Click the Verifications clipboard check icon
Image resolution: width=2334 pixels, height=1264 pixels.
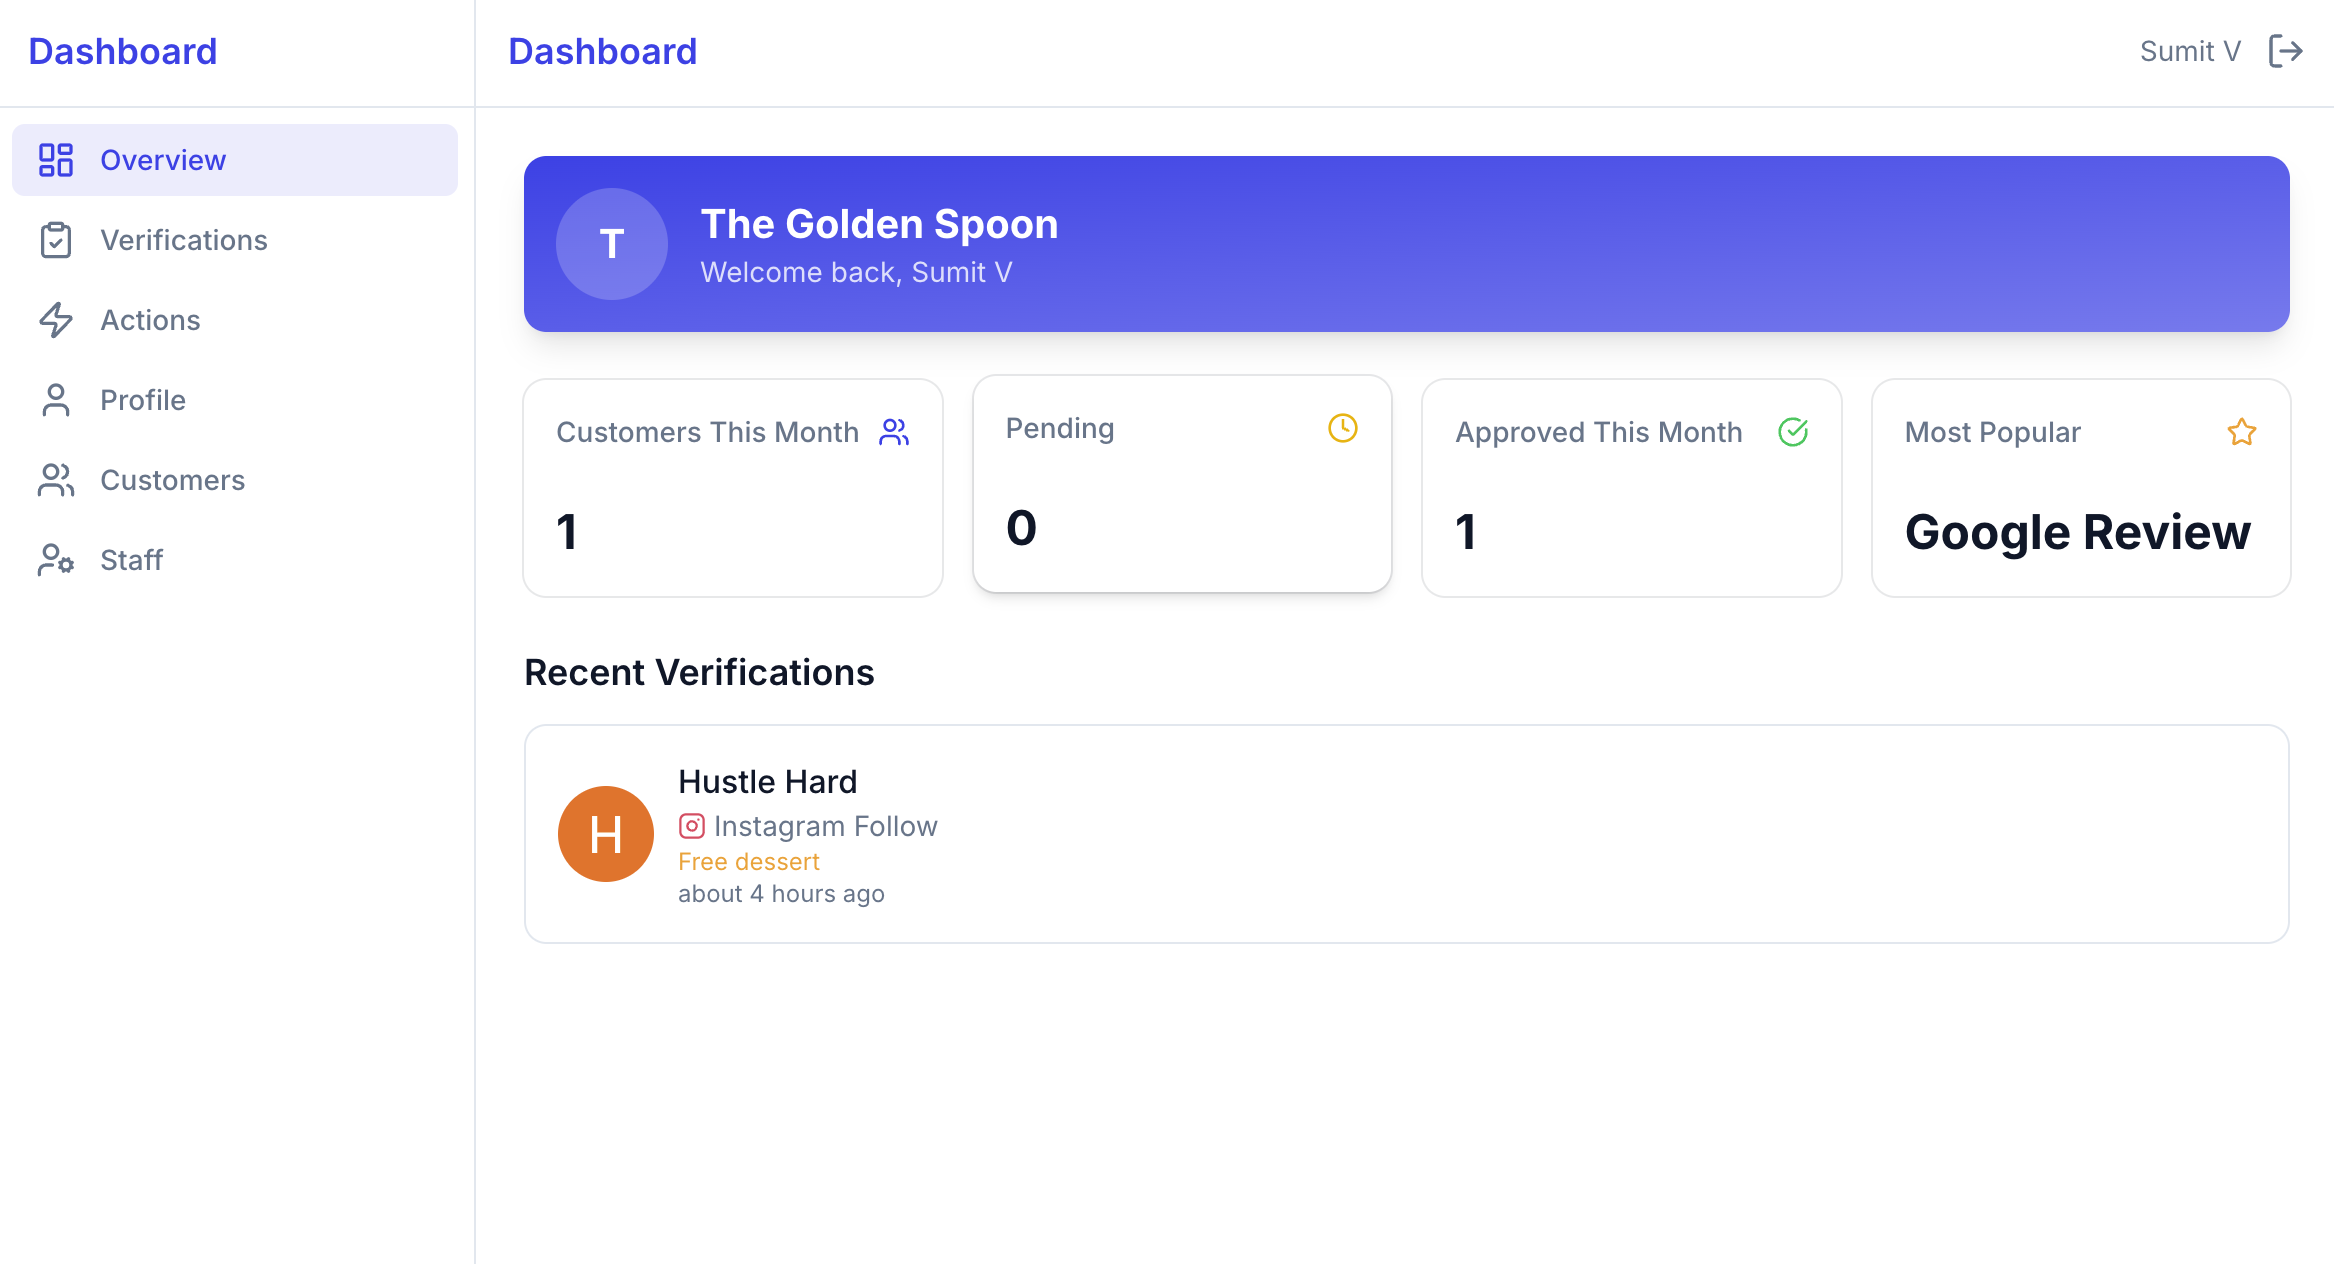56,240
